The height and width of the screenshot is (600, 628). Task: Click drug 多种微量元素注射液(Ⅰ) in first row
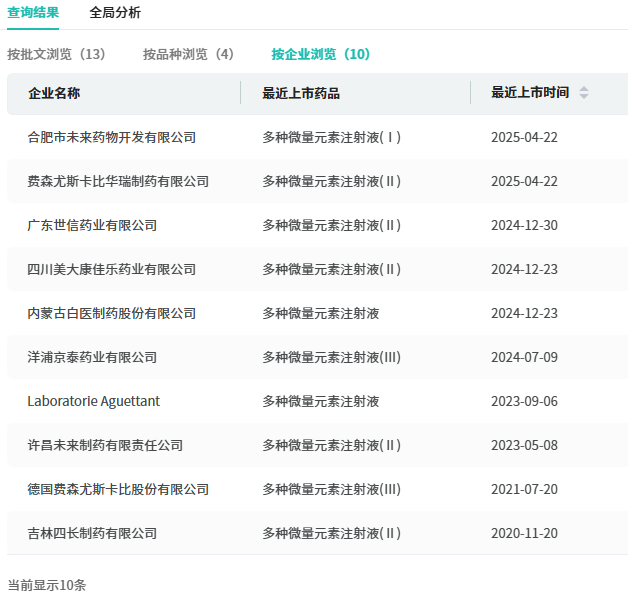click(332, 137)
